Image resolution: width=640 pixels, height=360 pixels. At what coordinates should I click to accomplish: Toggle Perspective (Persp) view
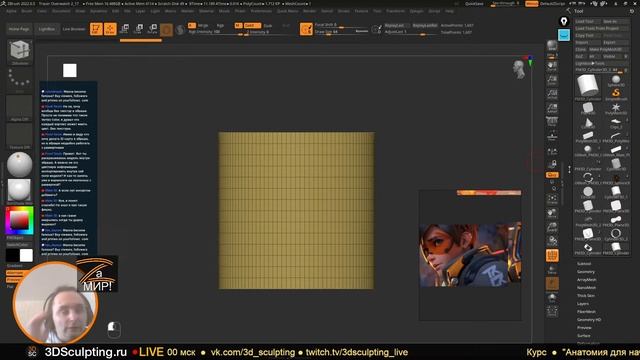[552, 122]
